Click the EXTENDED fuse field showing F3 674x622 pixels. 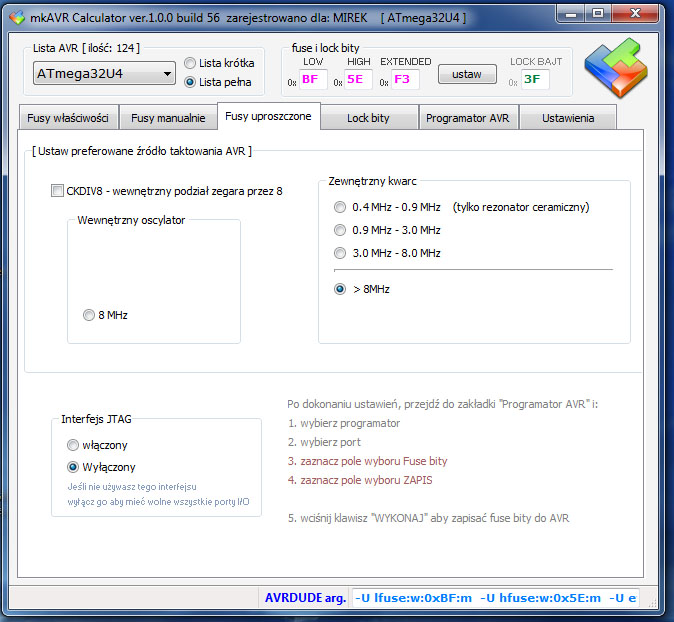pos(404,79)
